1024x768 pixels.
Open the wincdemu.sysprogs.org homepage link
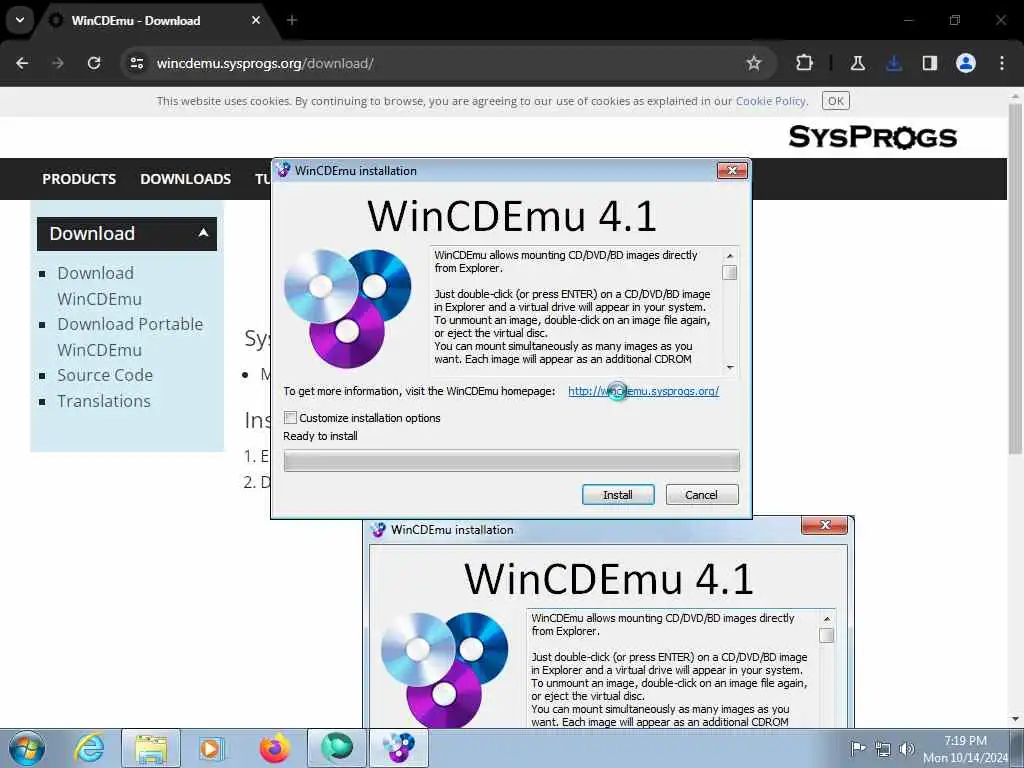643,391
